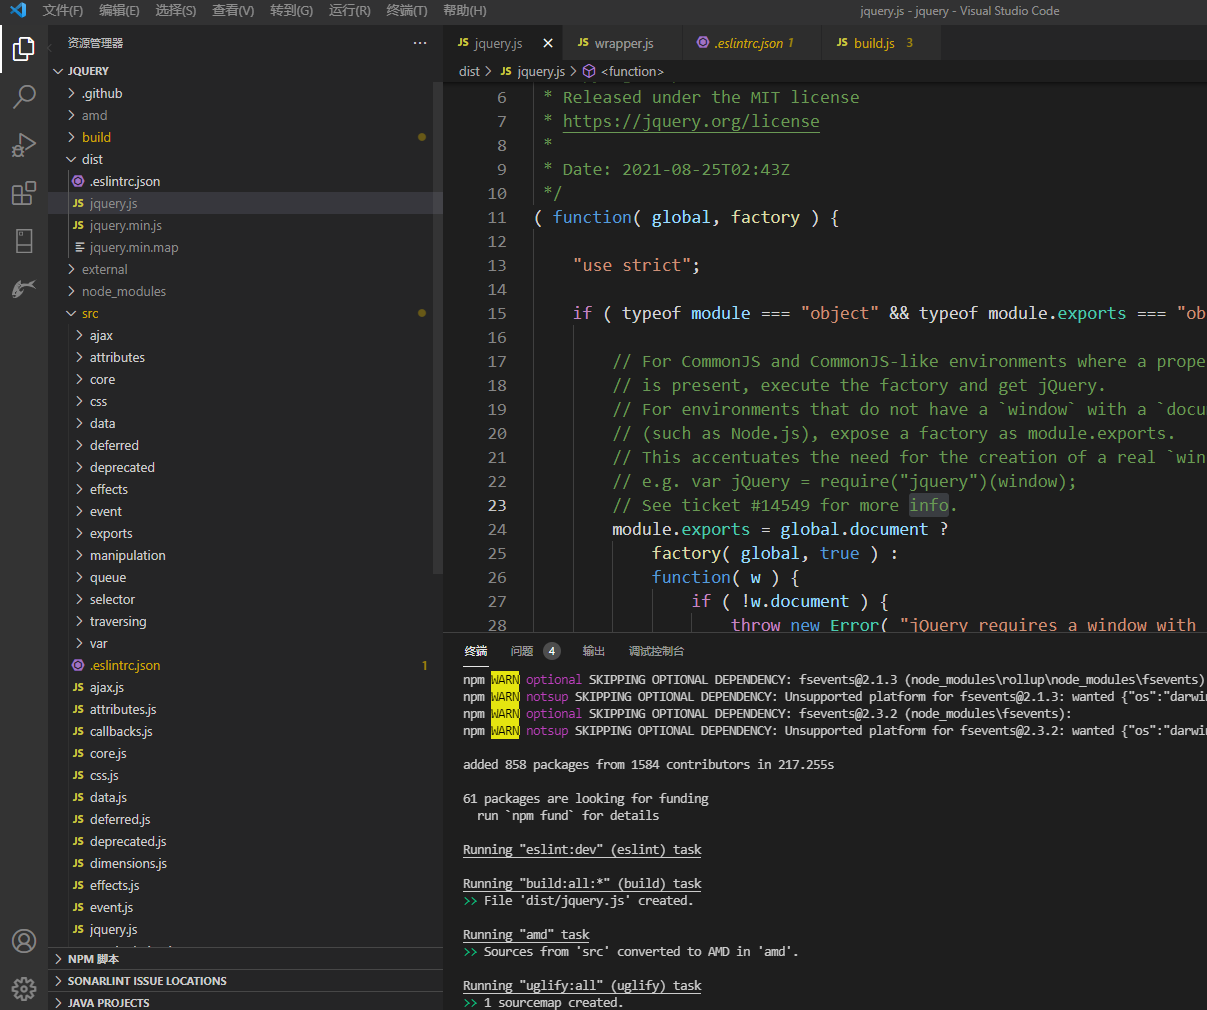Open the 终端(T) menu

pos(407,11)
